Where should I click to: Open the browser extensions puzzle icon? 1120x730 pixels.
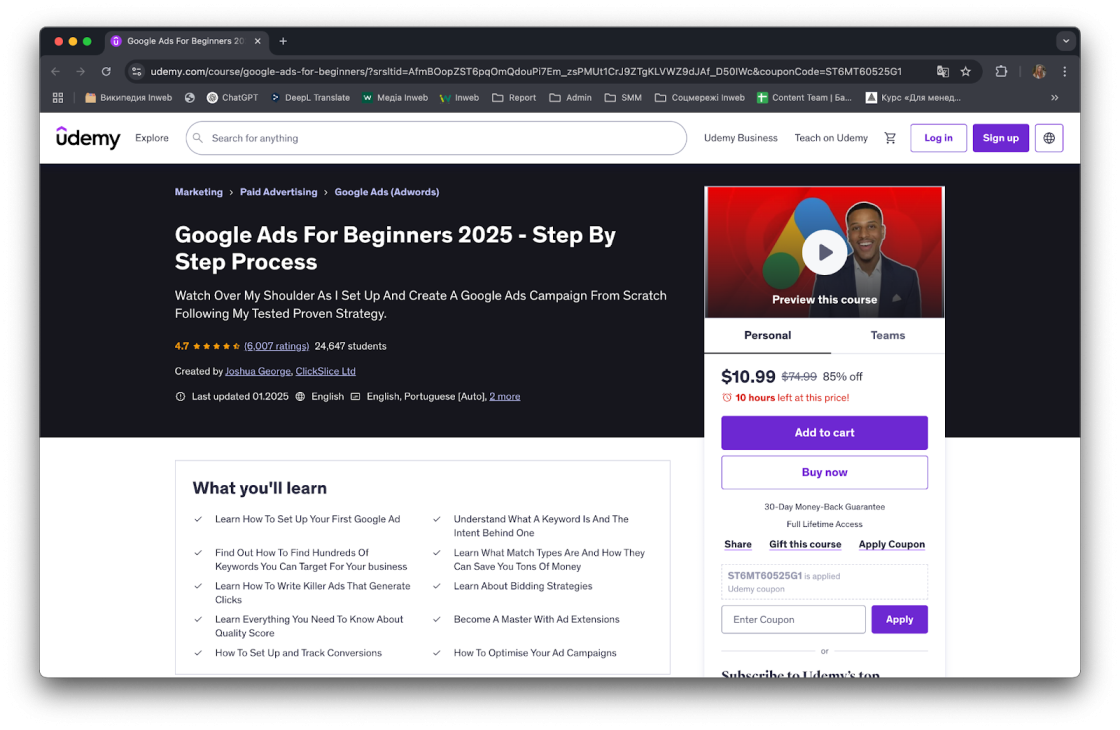[1001, 71]
